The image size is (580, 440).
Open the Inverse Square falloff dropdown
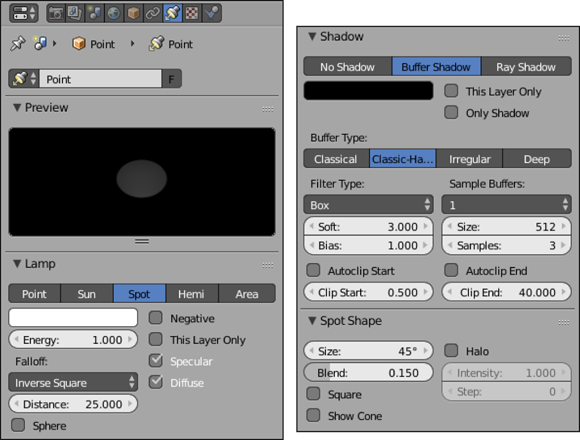73,382
